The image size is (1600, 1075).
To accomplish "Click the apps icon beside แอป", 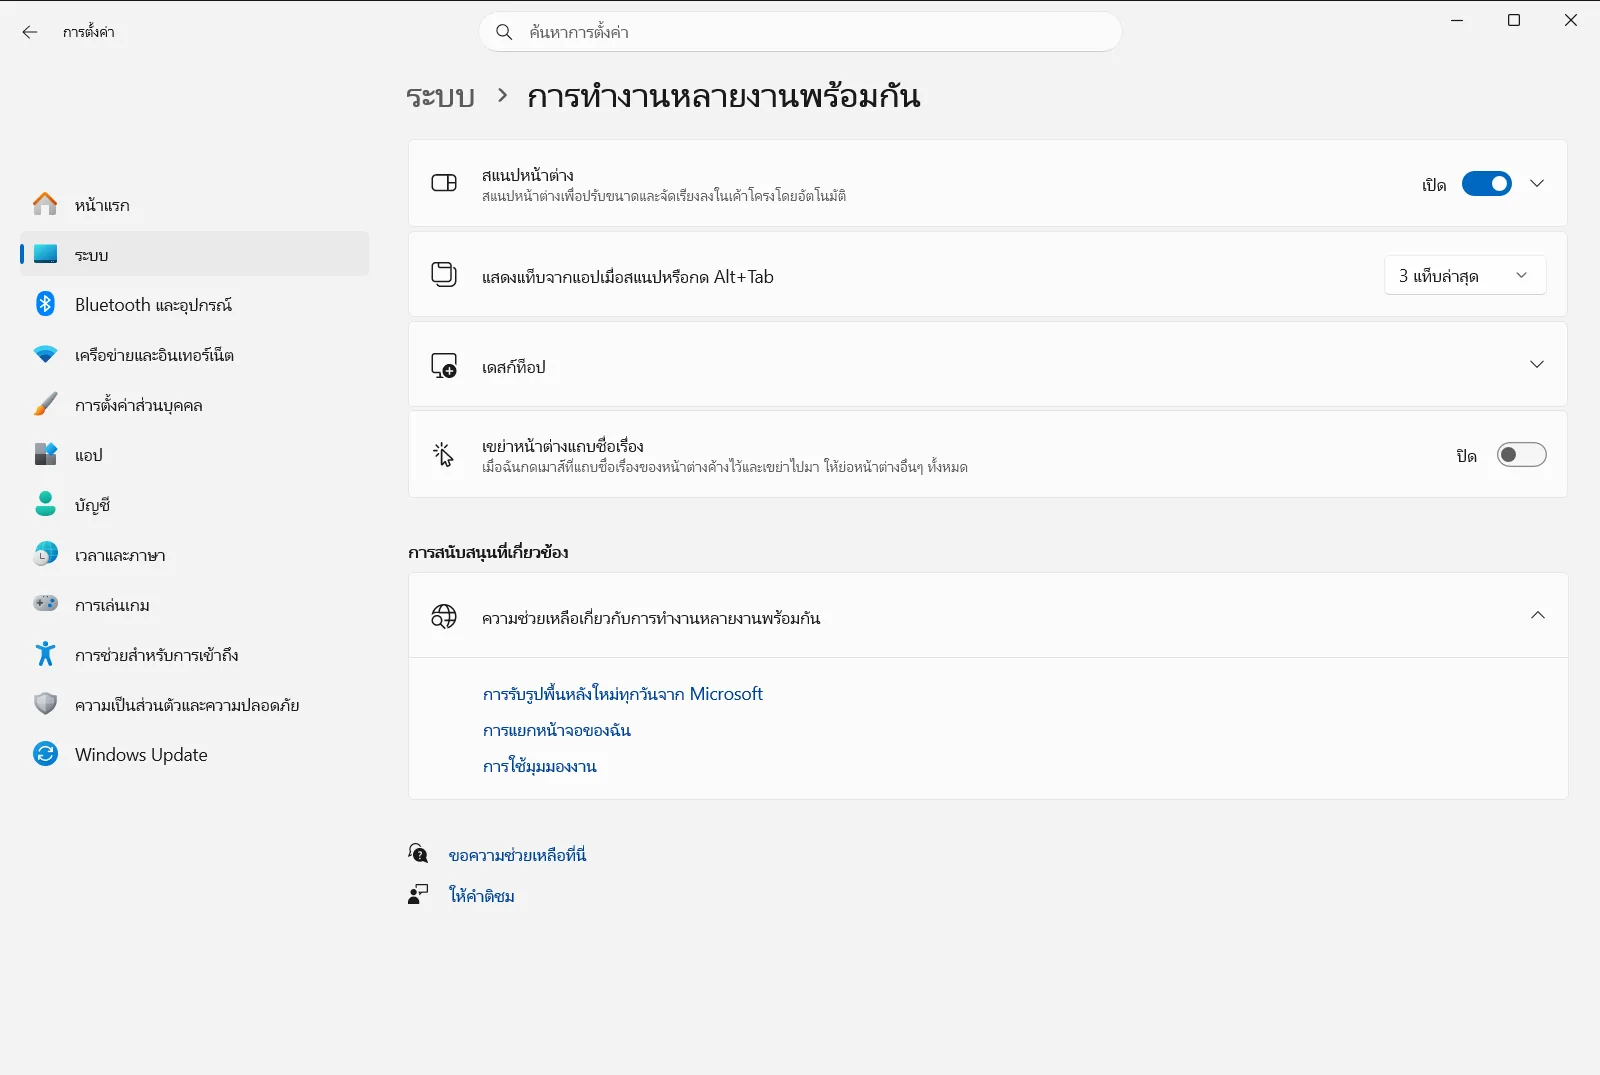I will pos(45,454).
